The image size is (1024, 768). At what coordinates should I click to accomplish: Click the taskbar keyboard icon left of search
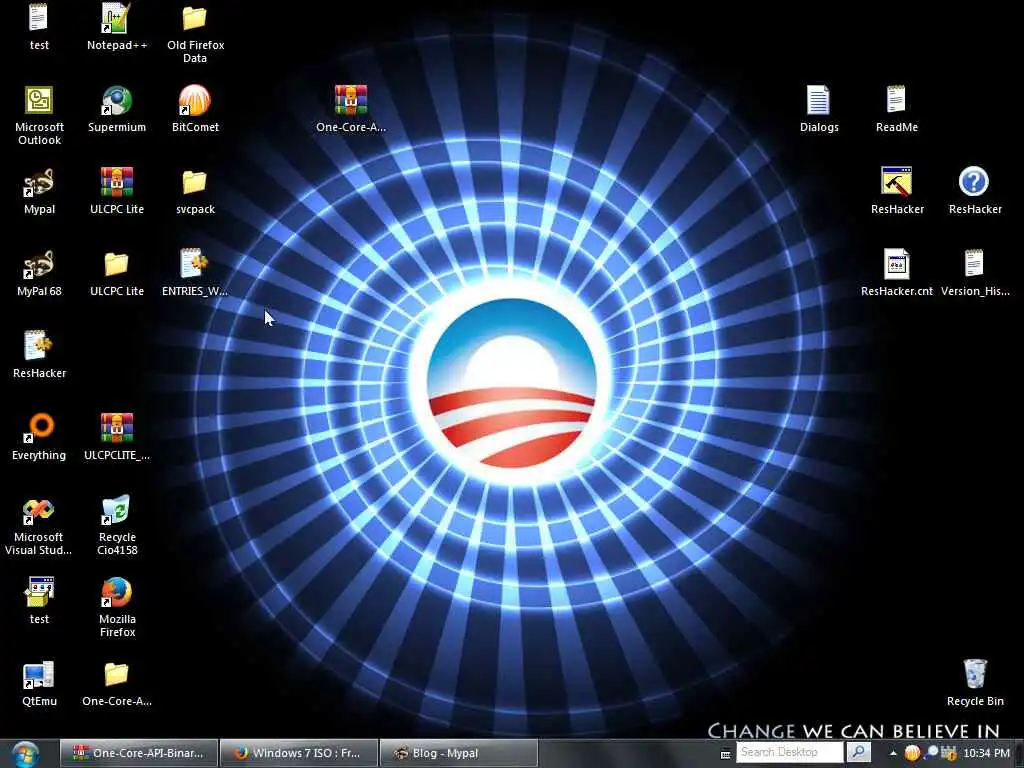[x=726, y=754]
